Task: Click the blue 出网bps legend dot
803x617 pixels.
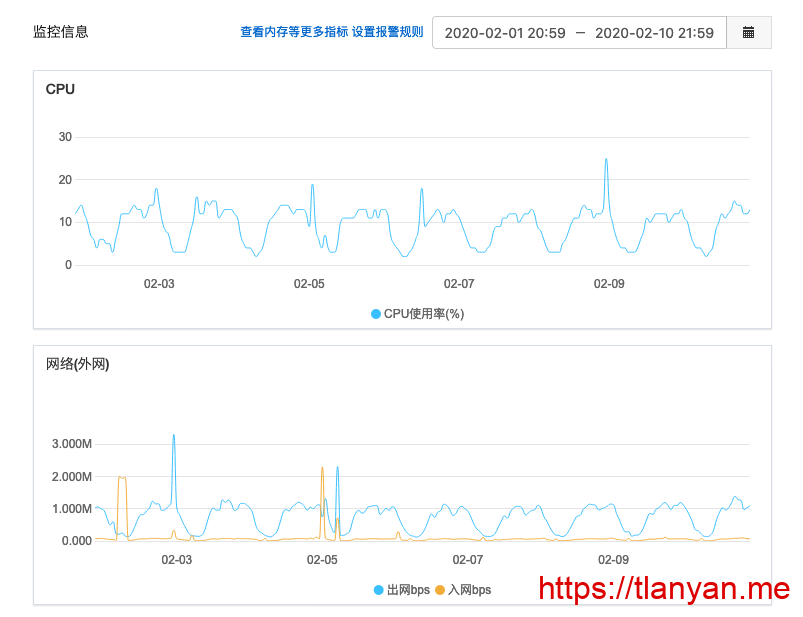Action: [x=378, y=590]
